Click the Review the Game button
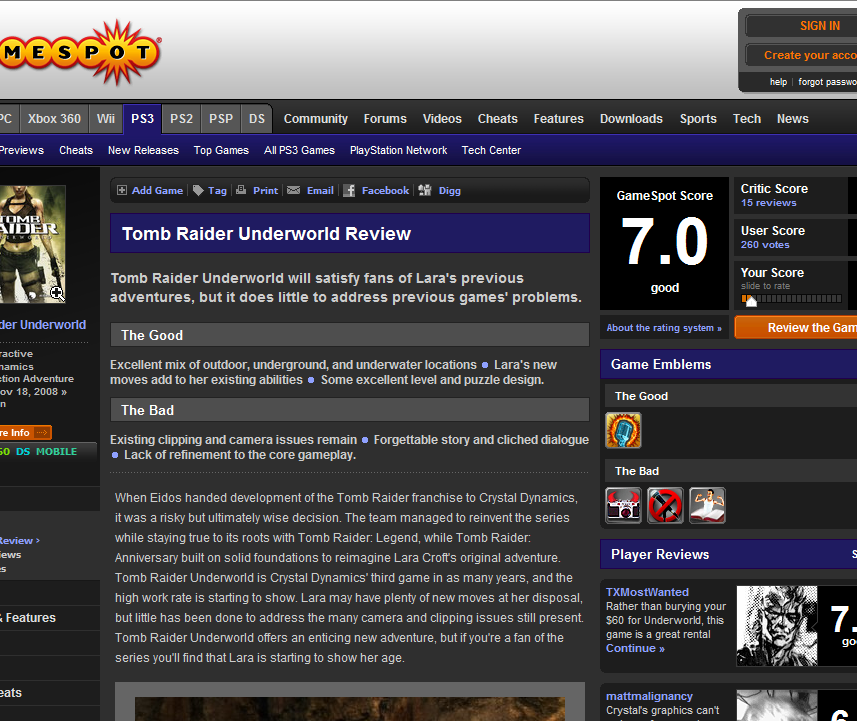 (796, 327)
